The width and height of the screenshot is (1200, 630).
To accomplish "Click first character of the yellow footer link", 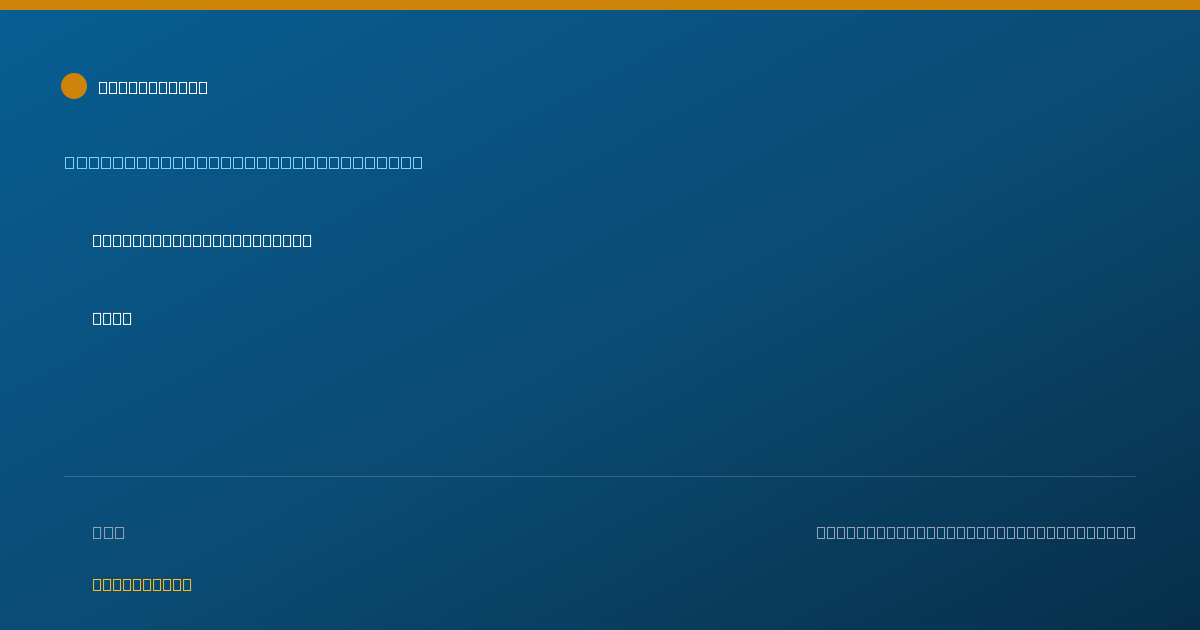I will 98,584.
